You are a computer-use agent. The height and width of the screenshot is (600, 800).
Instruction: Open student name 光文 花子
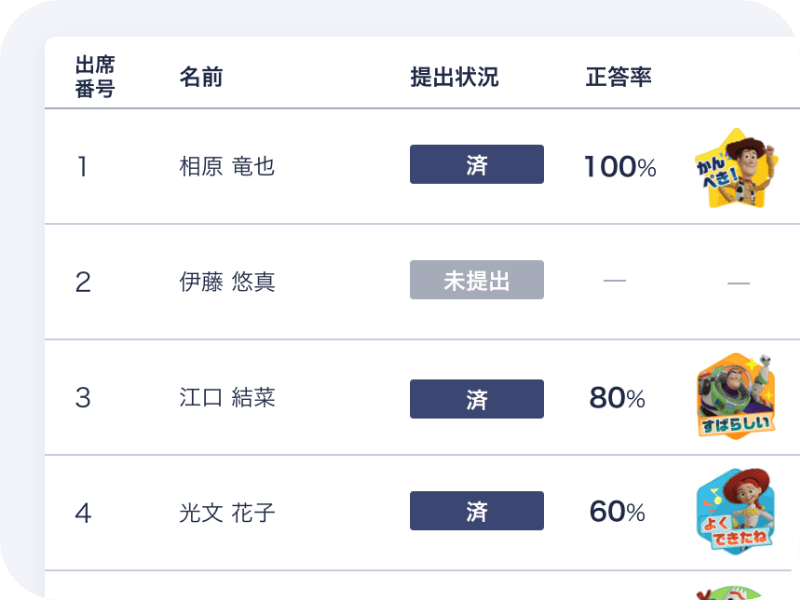(227, 513)
